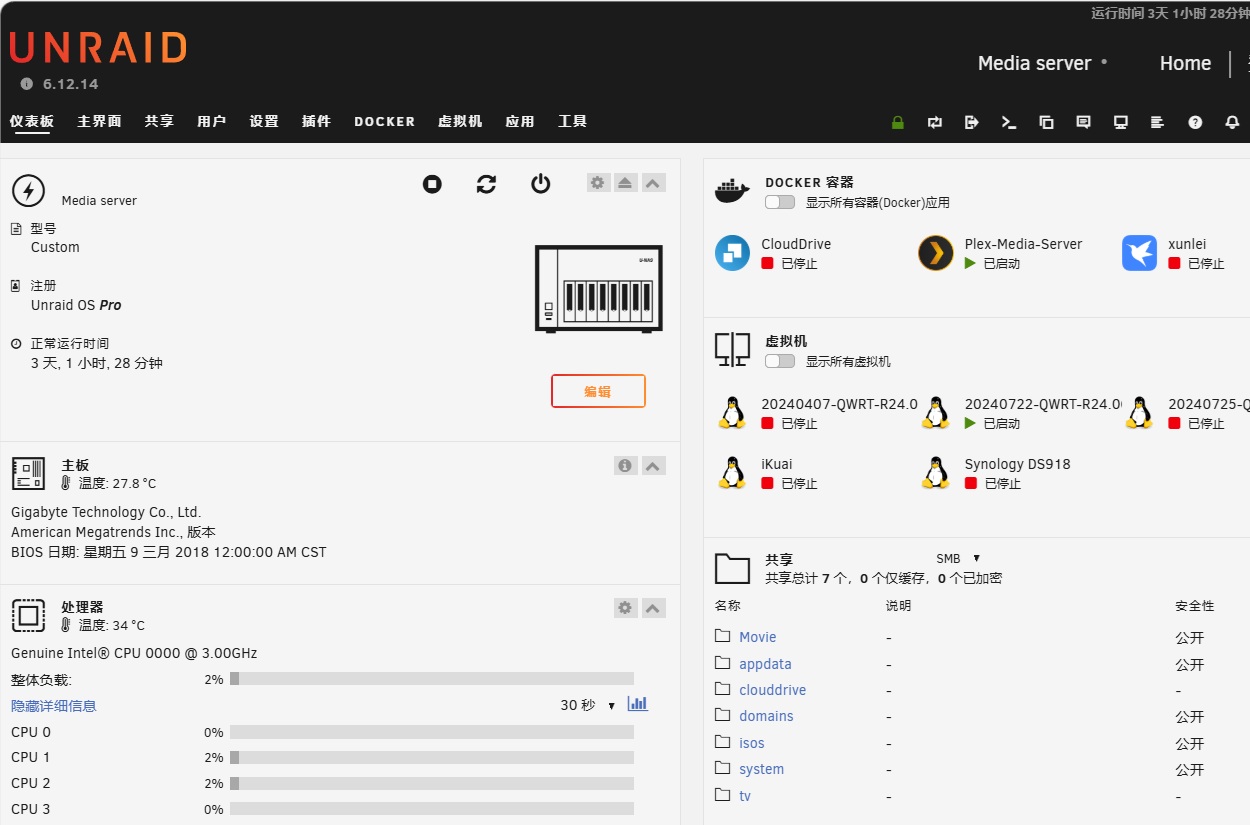Go to the 应用 apps tab
This screenshot has width=1250, height=825.
pos(520,121)
